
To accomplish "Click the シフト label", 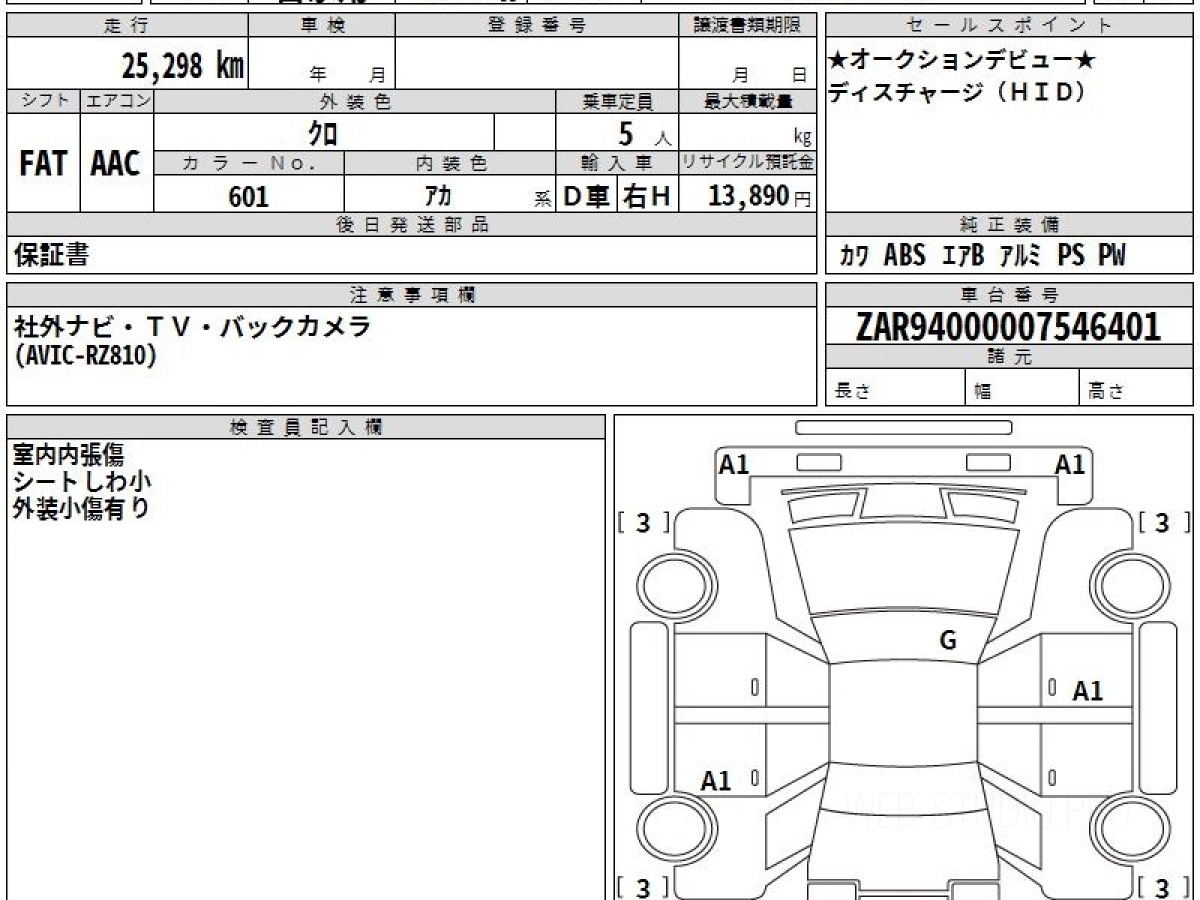I will click(x=43, y=101).
